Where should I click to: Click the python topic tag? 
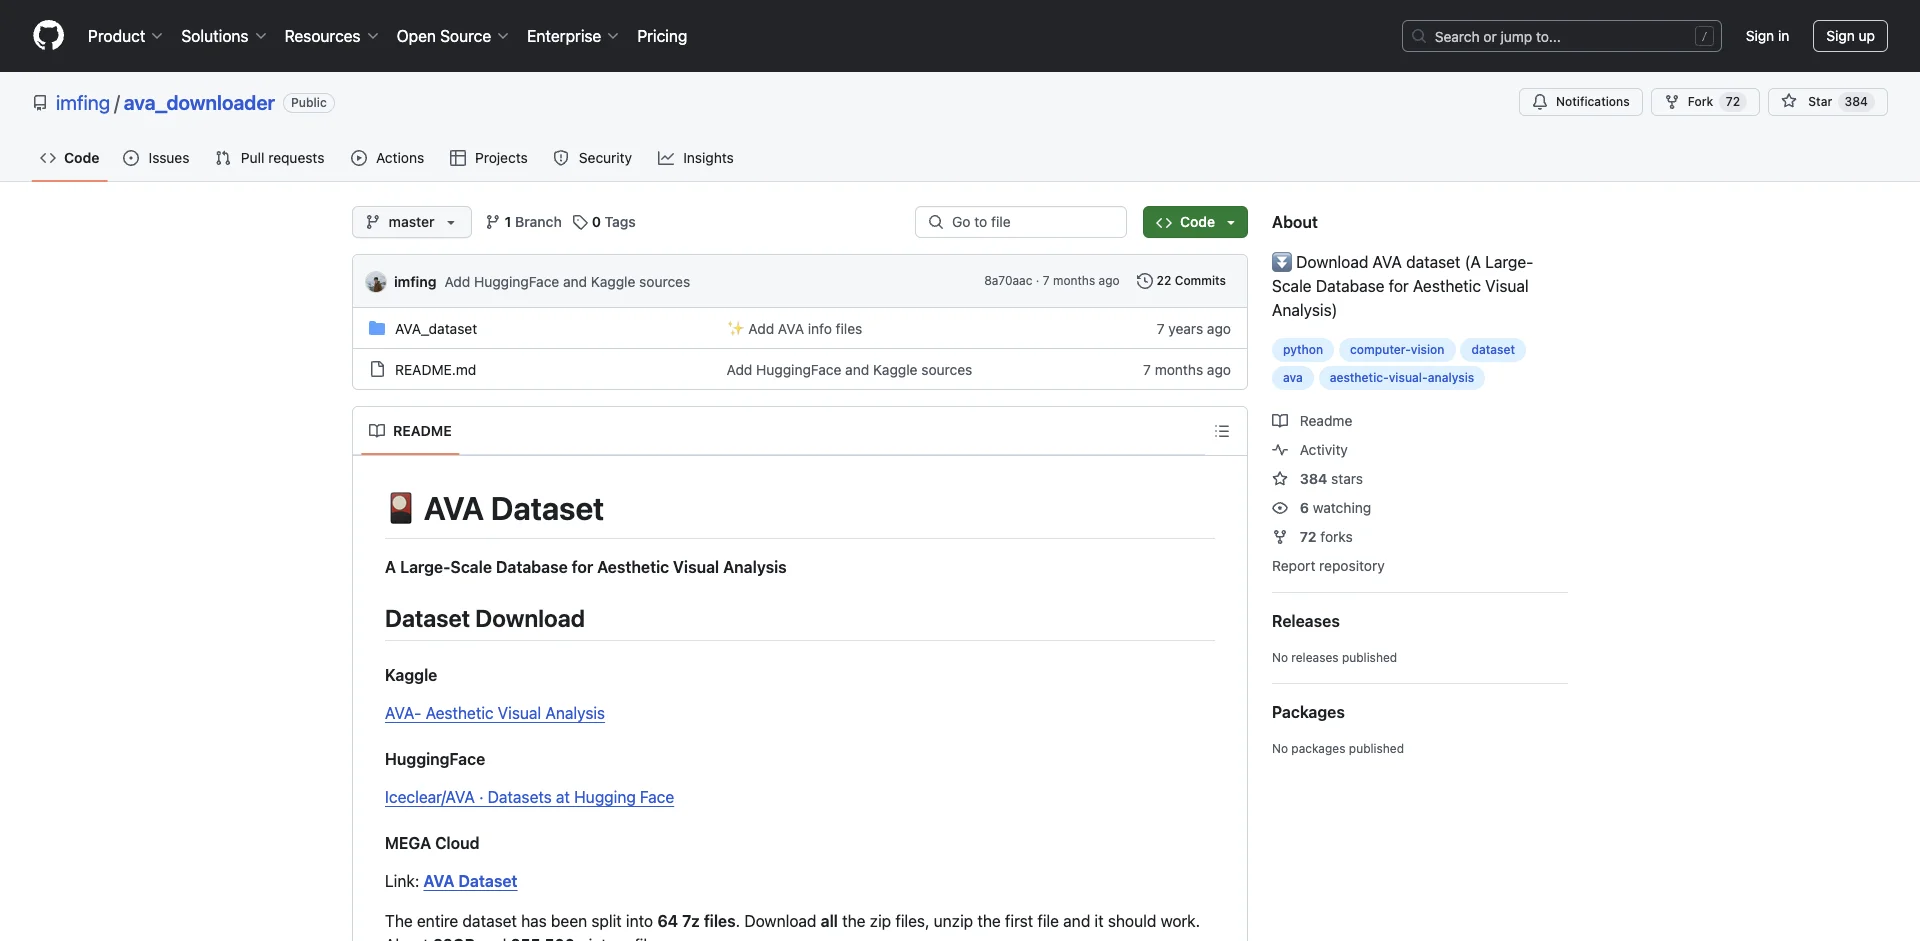point(1303,350)
